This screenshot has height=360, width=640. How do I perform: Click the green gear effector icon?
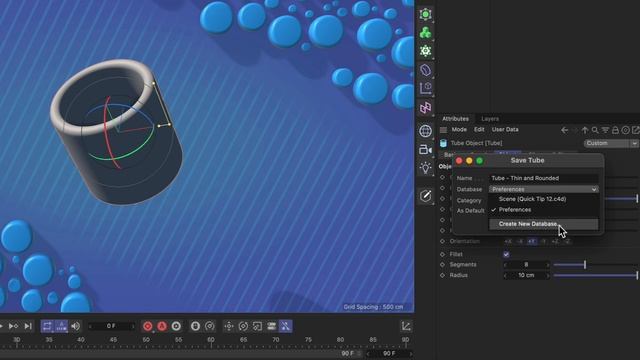click(426, 51)
